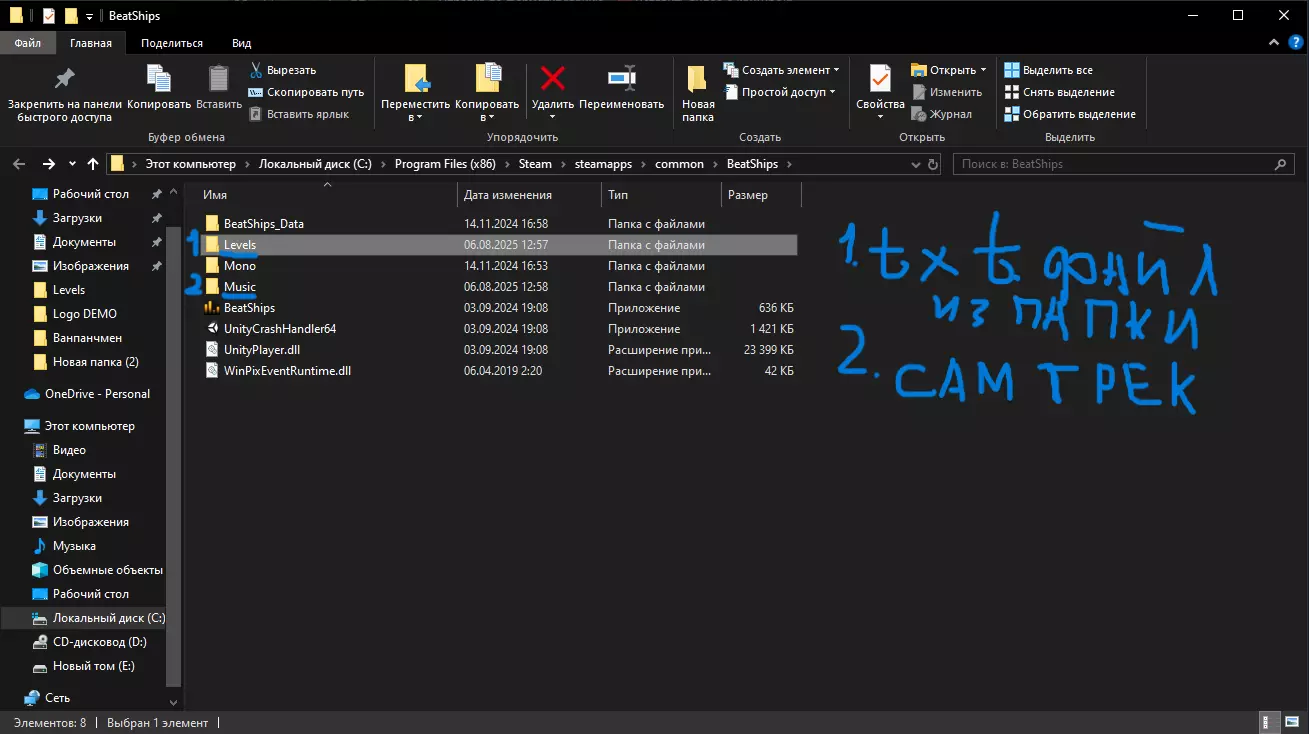Image resolution: width=1309 pixels, height=734 pixels.
Task: Click Скопировать путь in the ribbon
Action: (x=306, y=92)
